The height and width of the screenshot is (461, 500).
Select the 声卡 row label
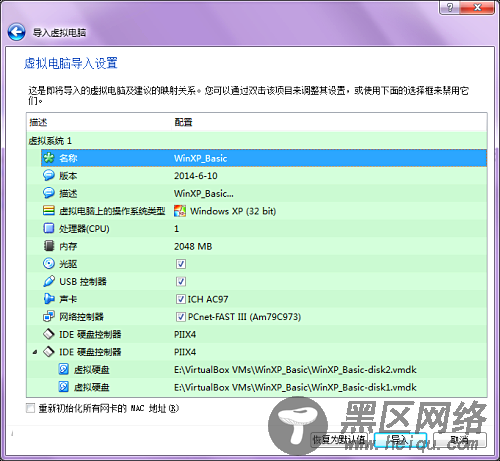tap(68, 299)
